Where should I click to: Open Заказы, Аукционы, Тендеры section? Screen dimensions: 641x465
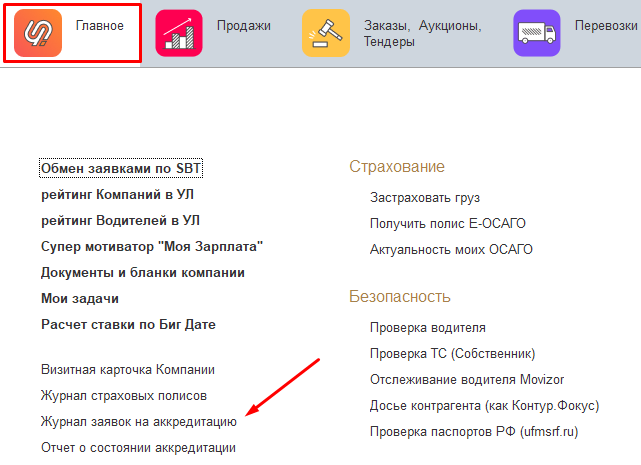tap(423, 34)
